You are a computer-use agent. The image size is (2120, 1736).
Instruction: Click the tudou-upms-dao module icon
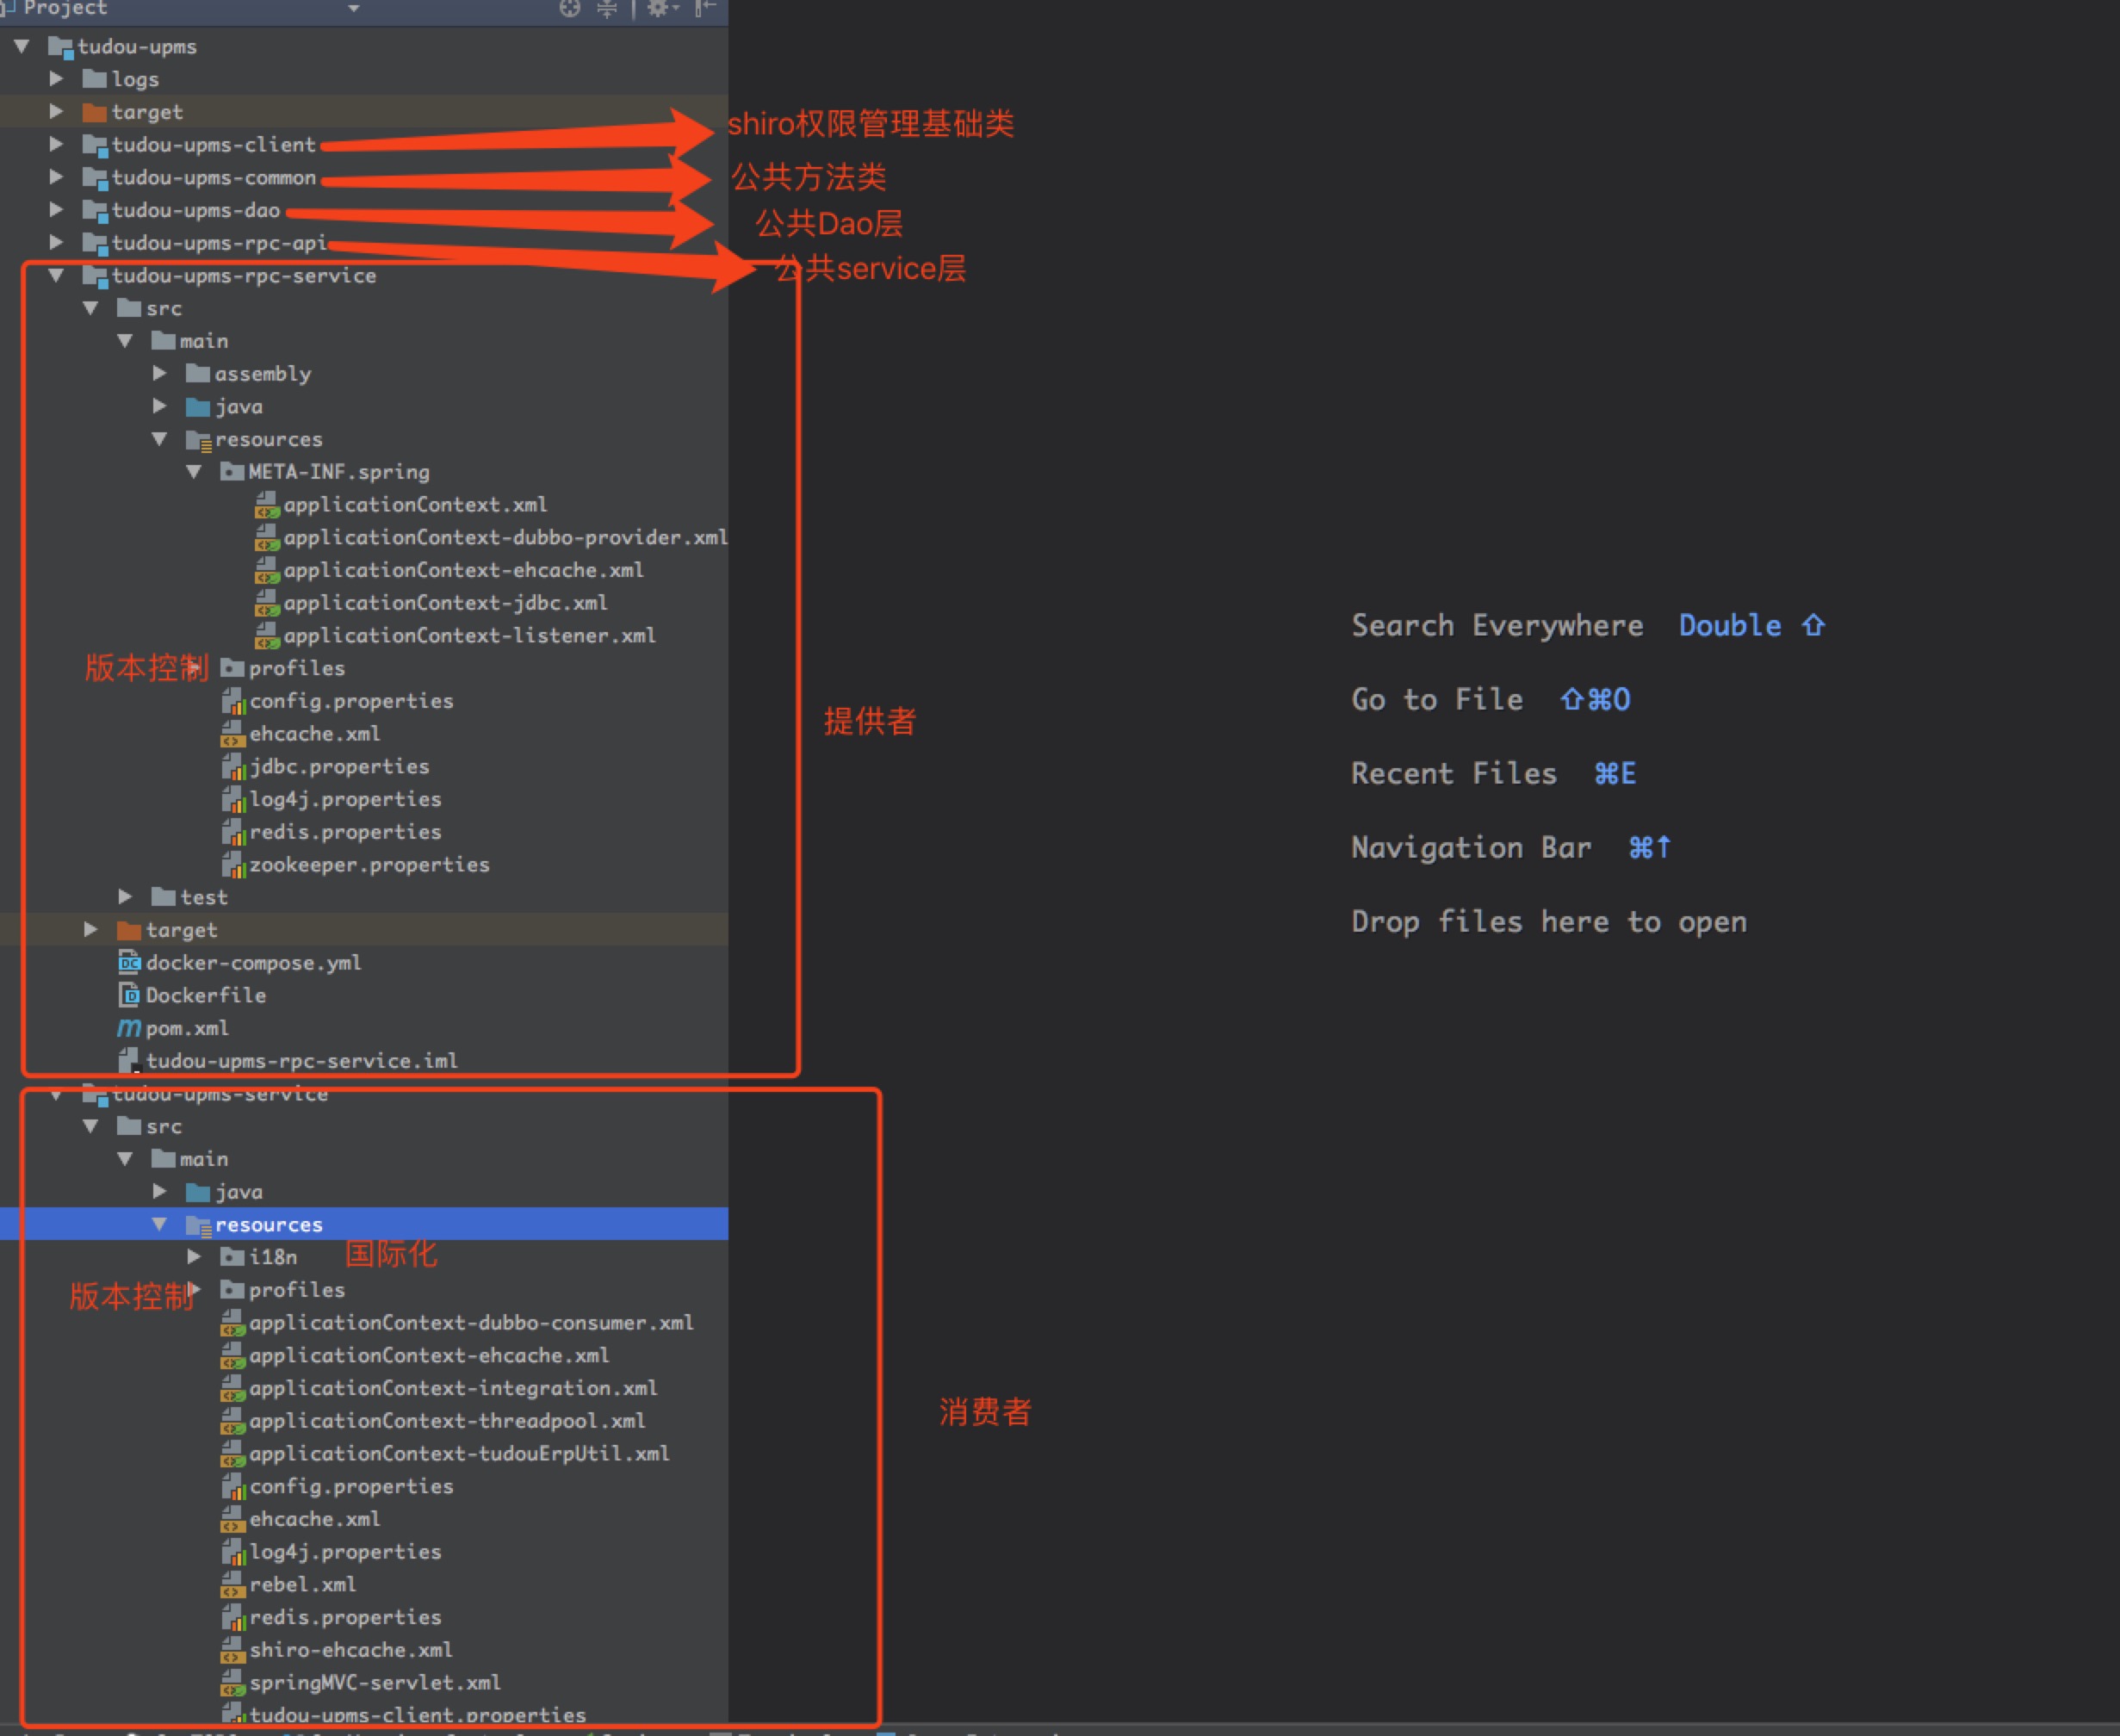tap(95, 211)
